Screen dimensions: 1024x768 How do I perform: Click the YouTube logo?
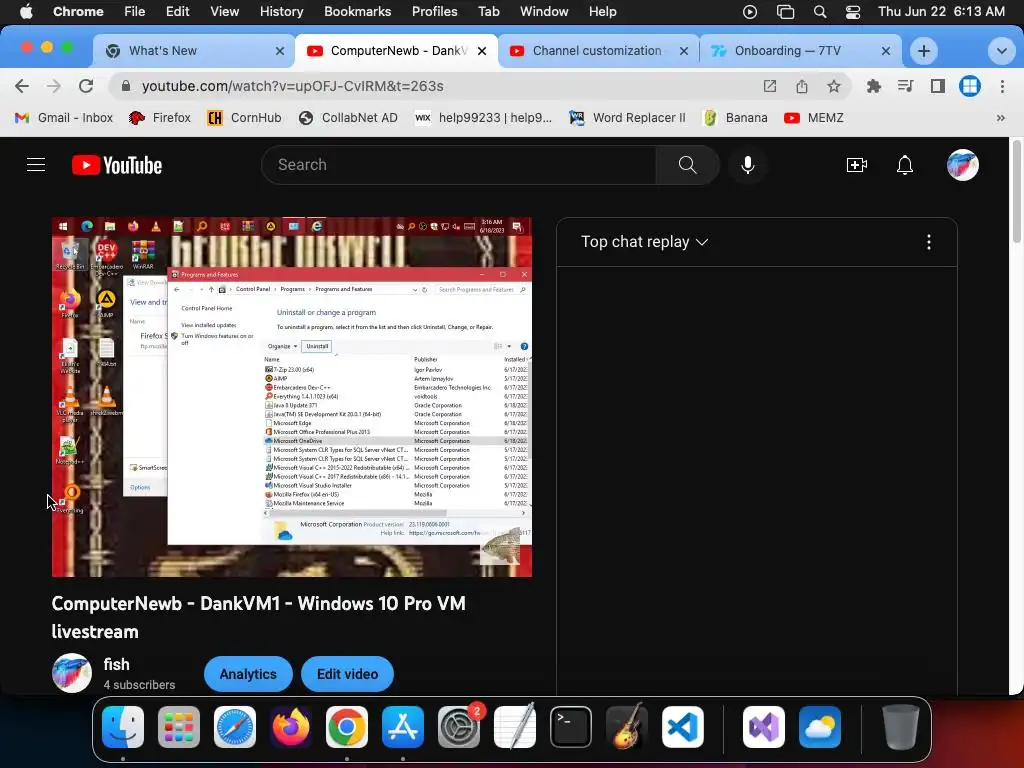[x=117, y=165]
